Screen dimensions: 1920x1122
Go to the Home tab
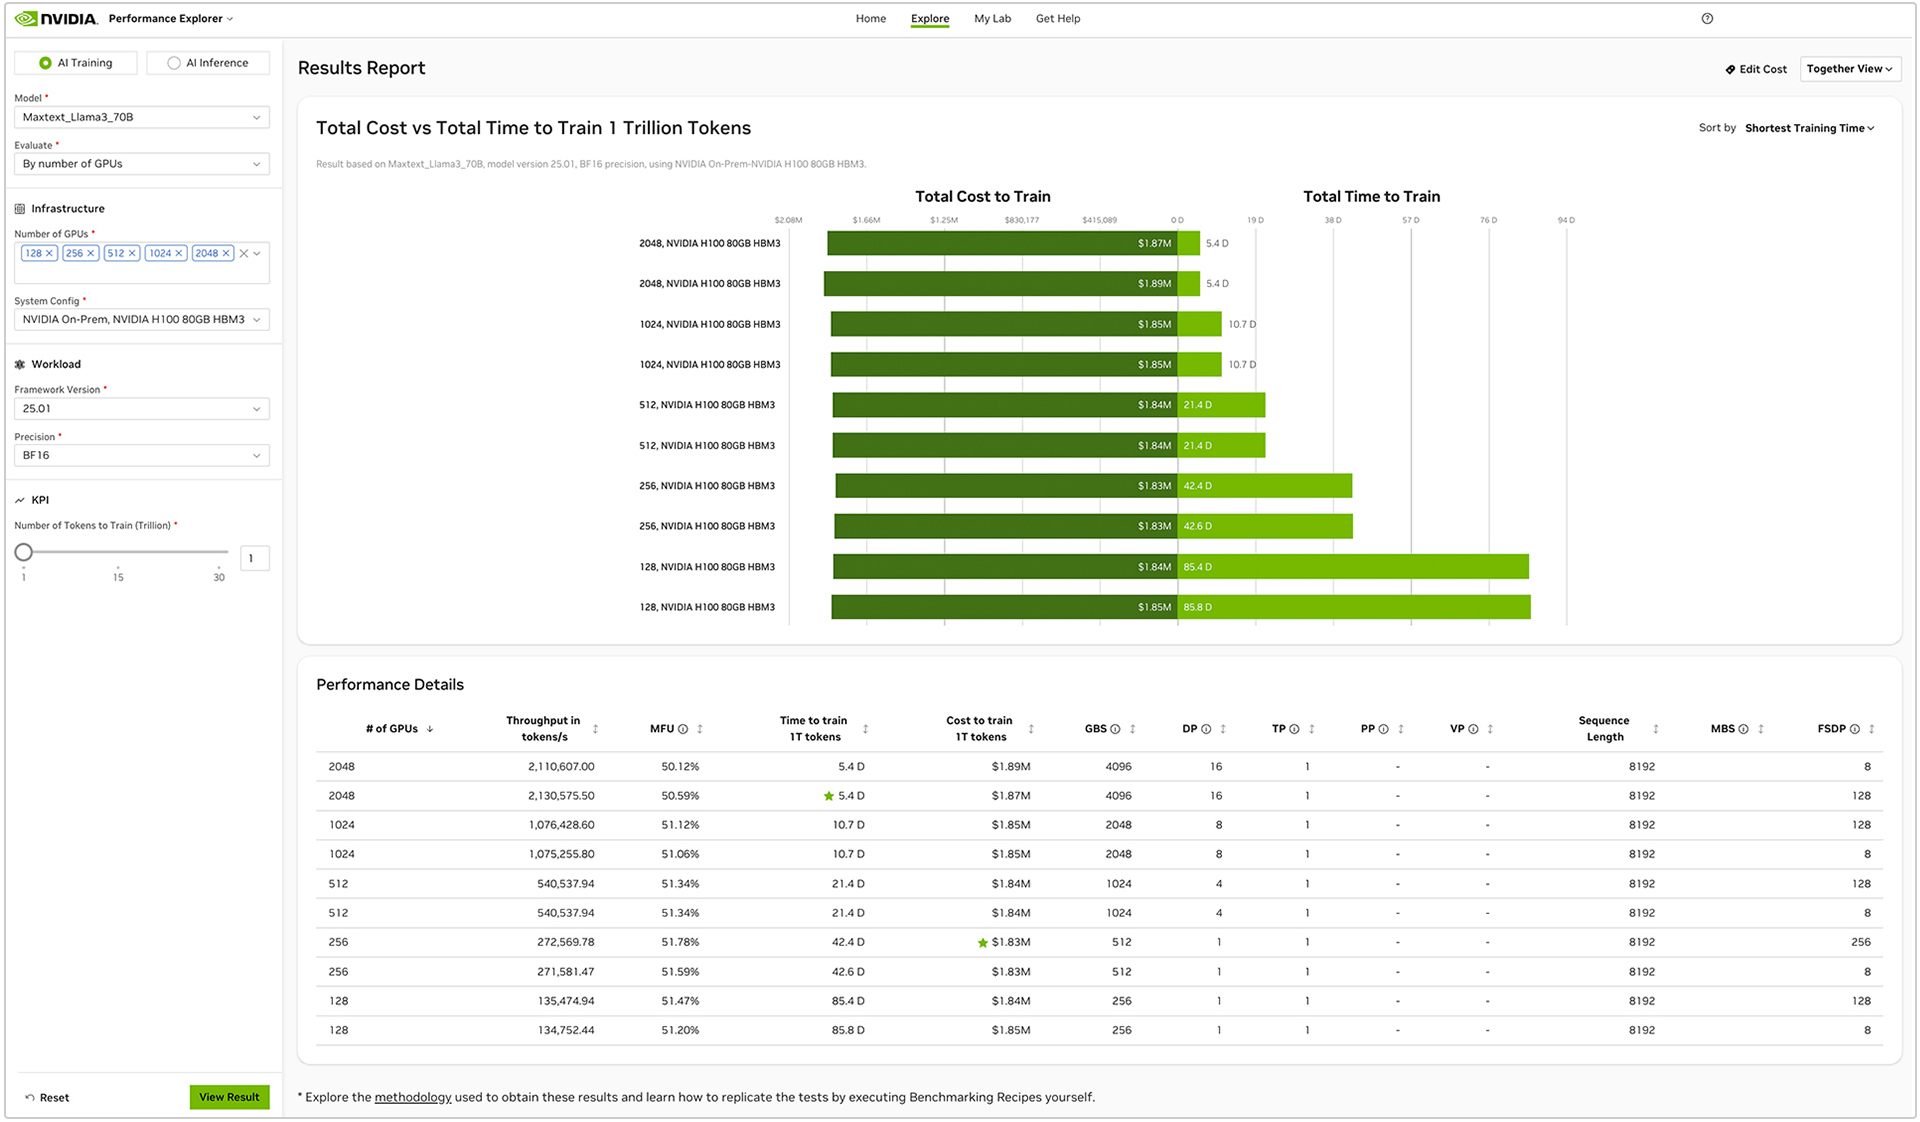pos(871,18)
